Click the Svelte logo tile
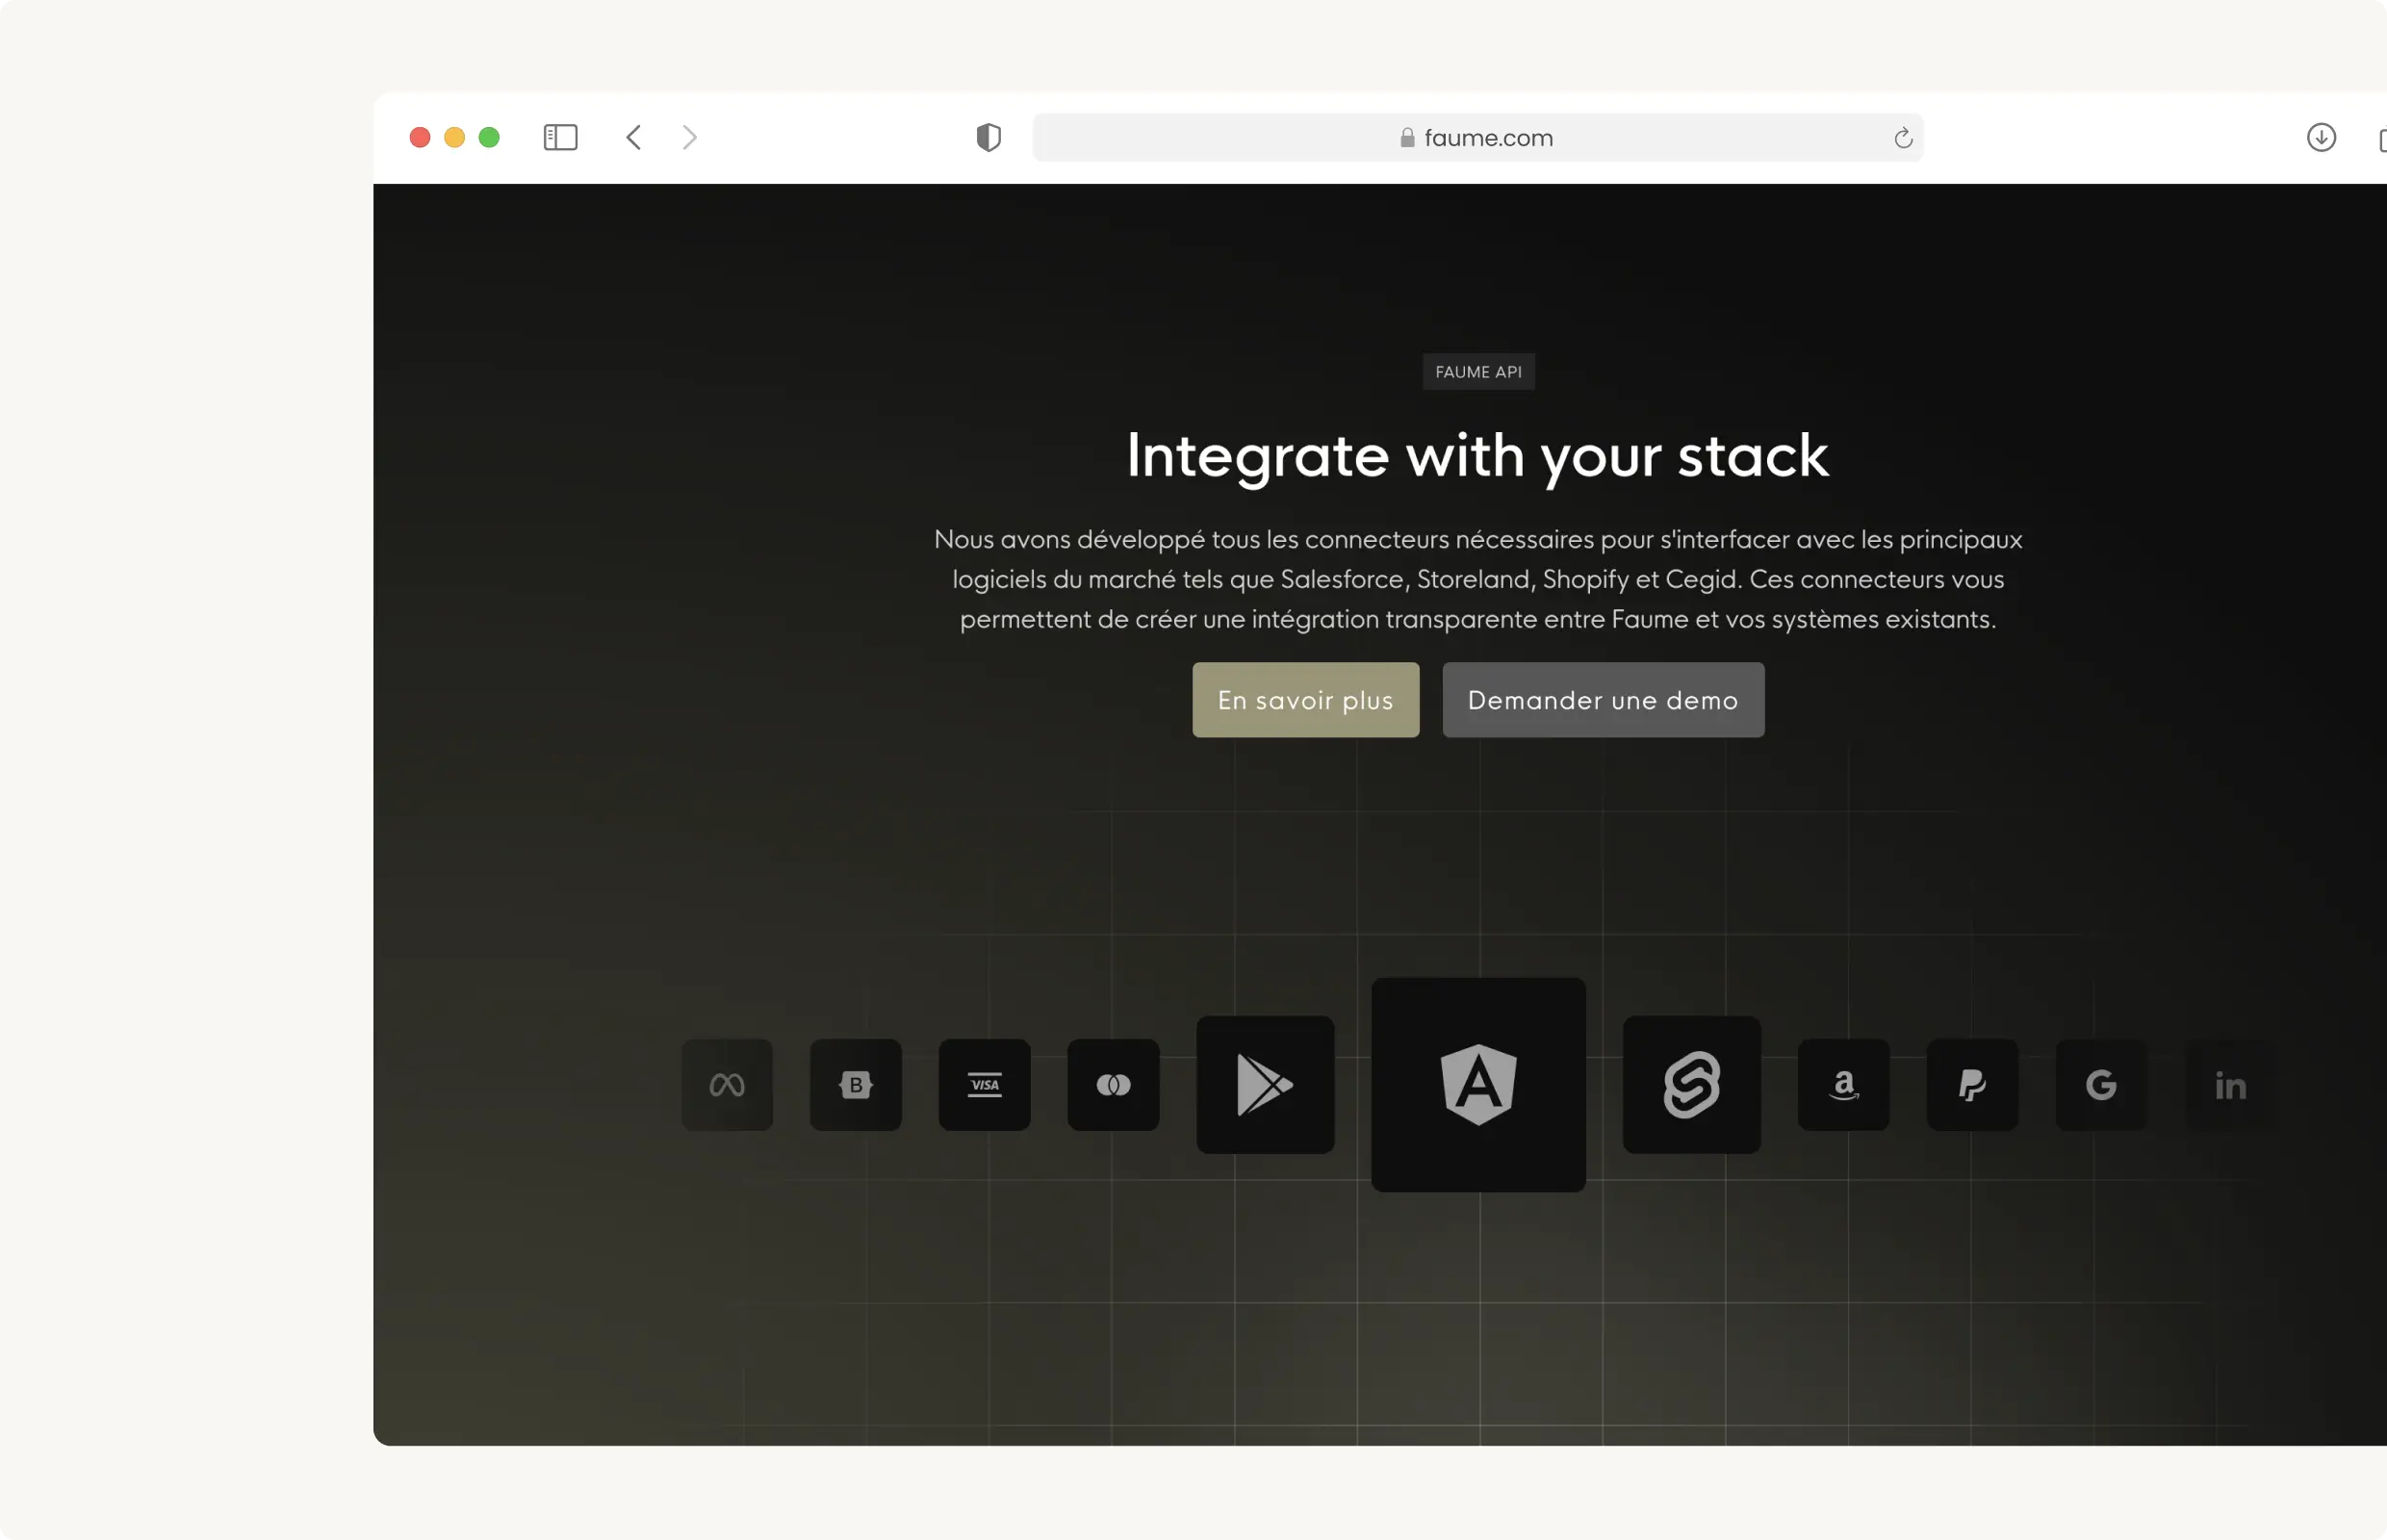2387x1540 pixels. [1691, 1085]
